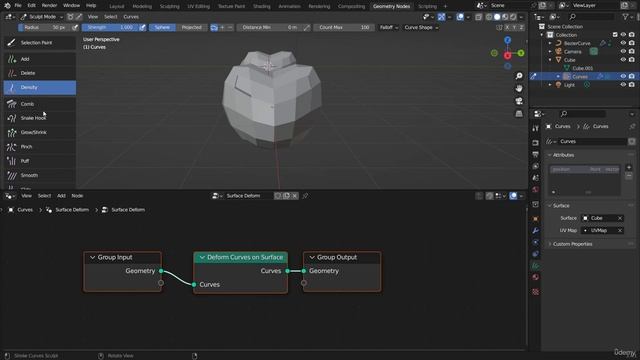
Task: Switch perspective/orthographic grid icon
Action: 519,113
